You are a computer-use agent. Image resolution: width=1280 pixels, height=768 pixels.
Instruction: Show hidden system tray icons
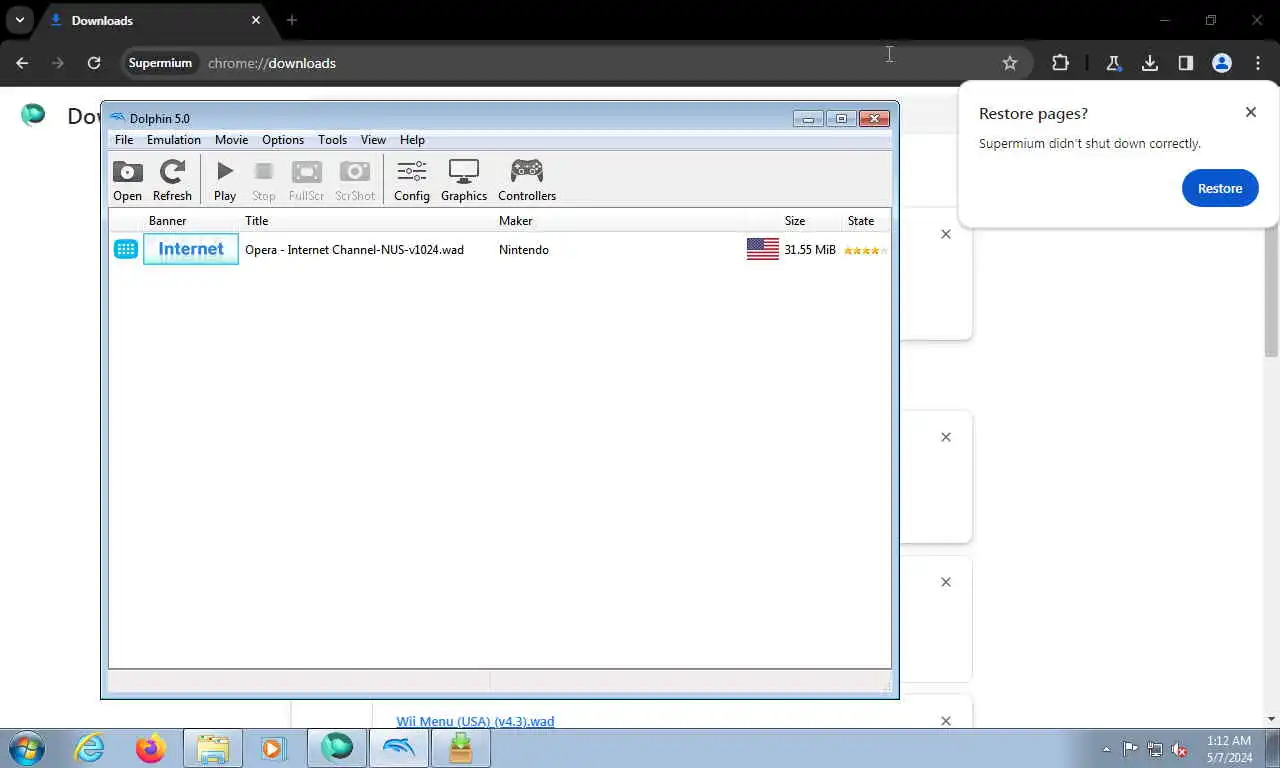[1106, 749]
